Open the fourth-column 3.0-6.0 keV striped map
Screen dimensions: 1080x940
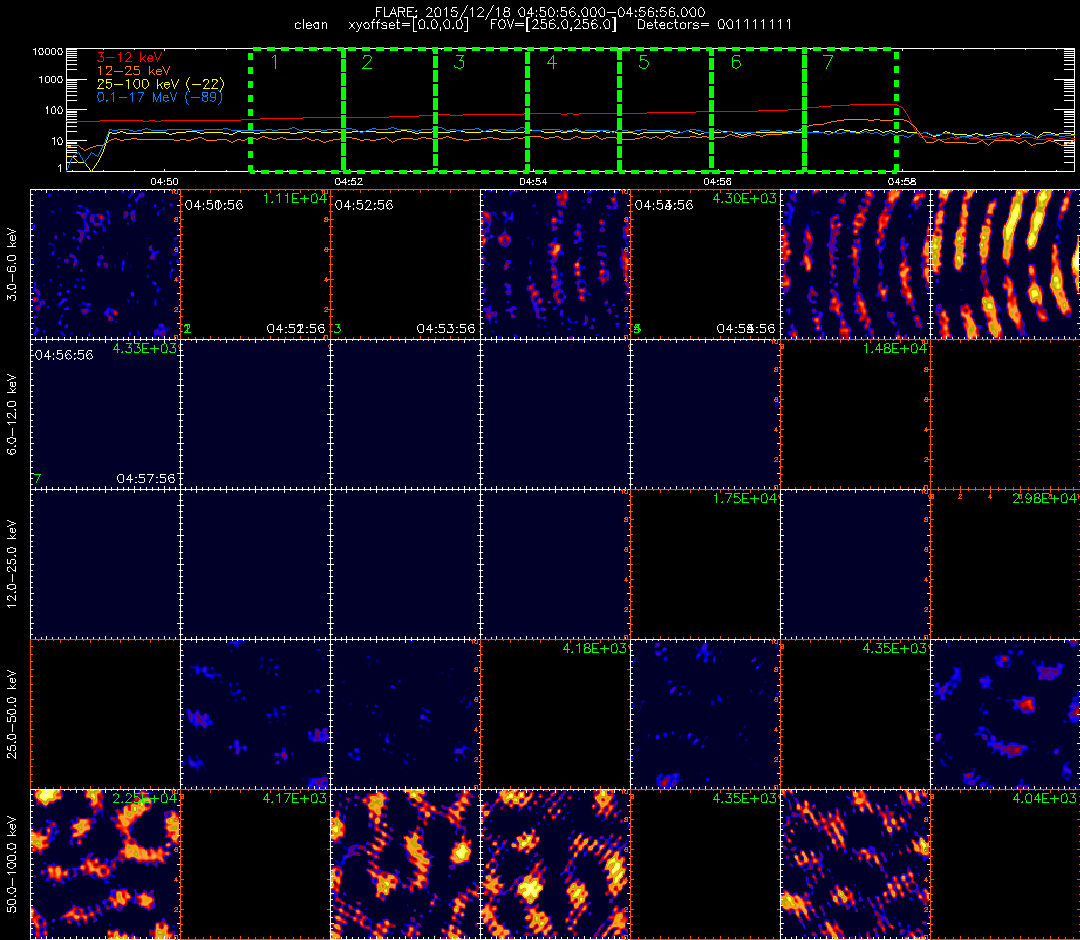coord(556,264)
